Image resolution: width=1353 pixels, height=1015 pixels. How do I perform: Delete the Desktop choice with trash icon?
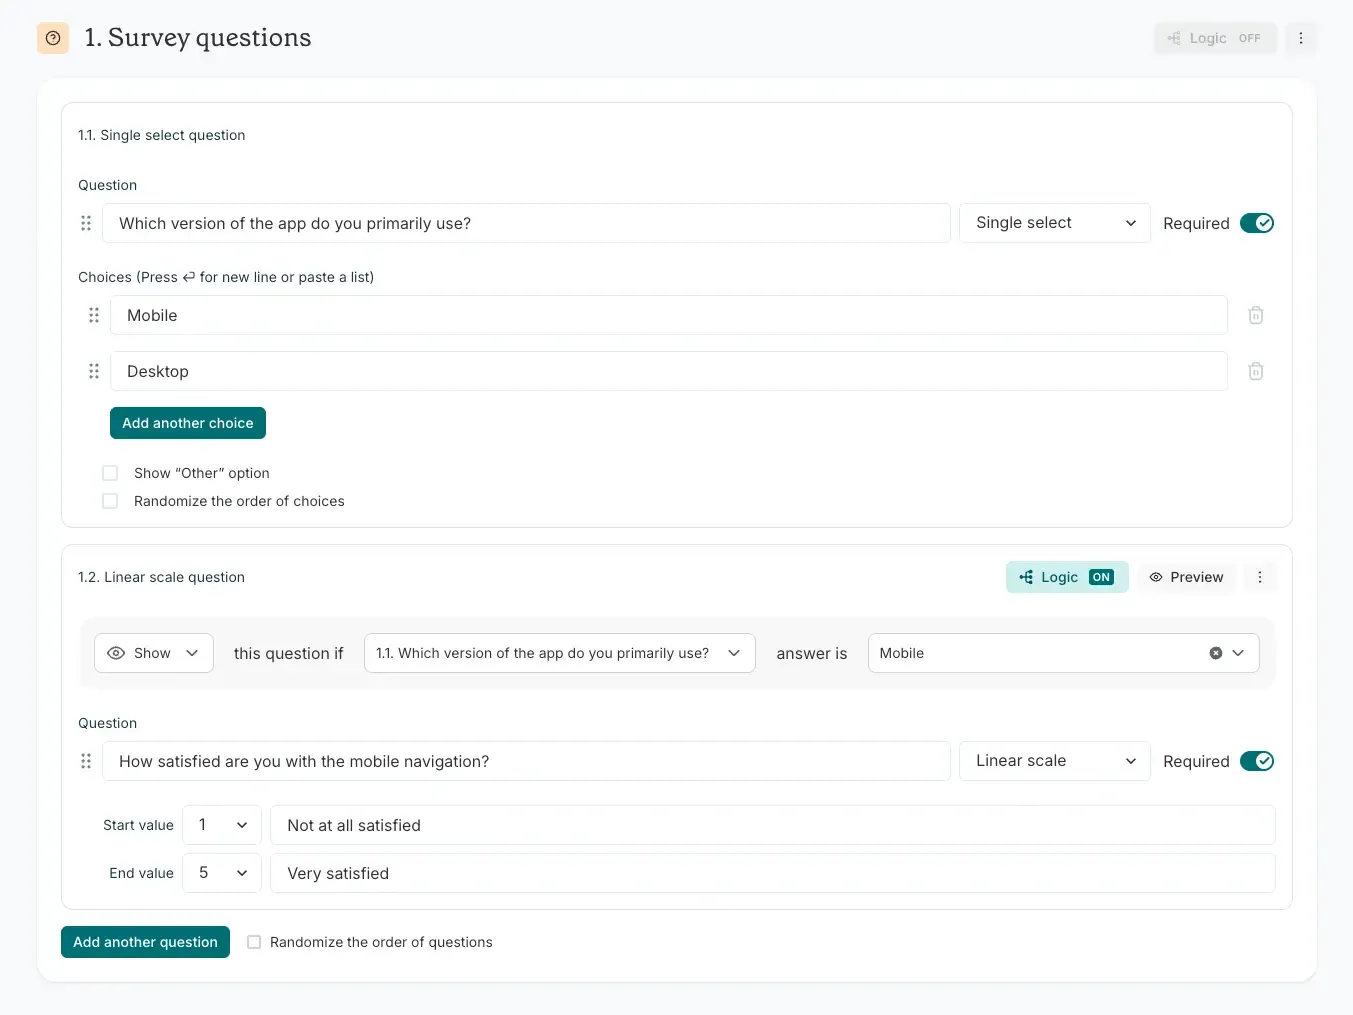pyautogui.click(x=1256, y=371)
